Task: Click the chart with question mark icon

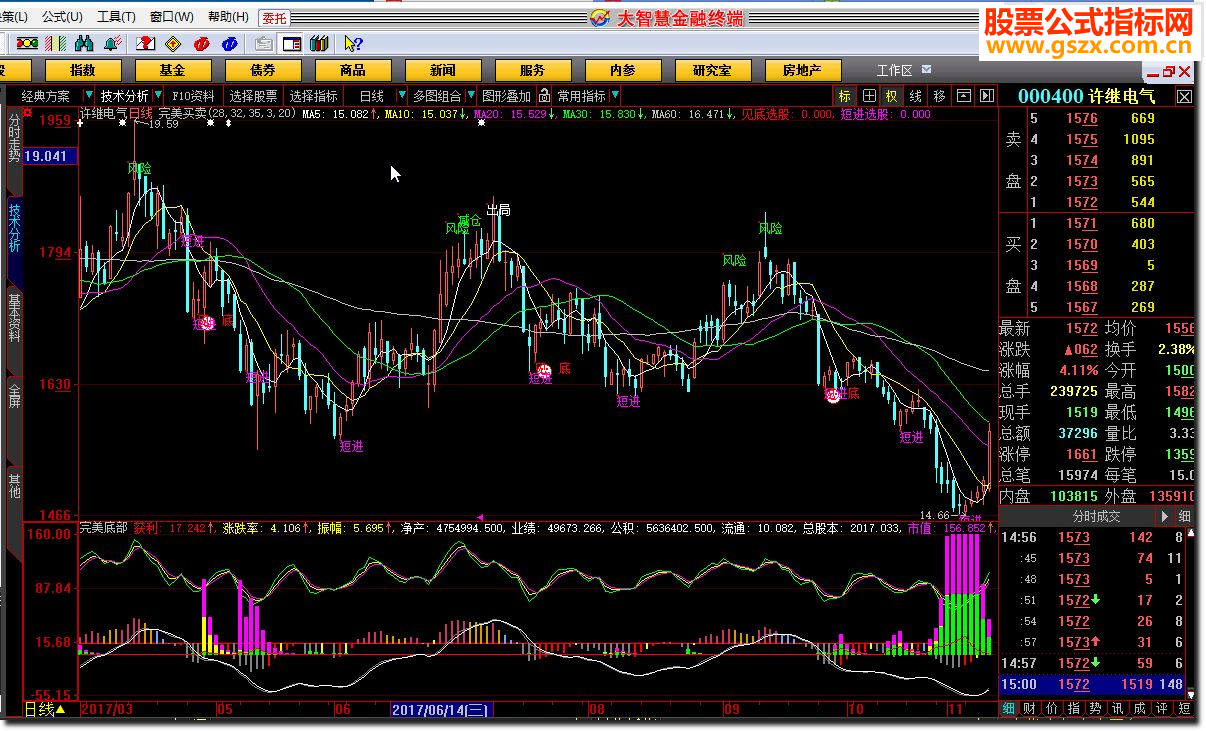Action: pyautogui.click(x=146, y=43)
